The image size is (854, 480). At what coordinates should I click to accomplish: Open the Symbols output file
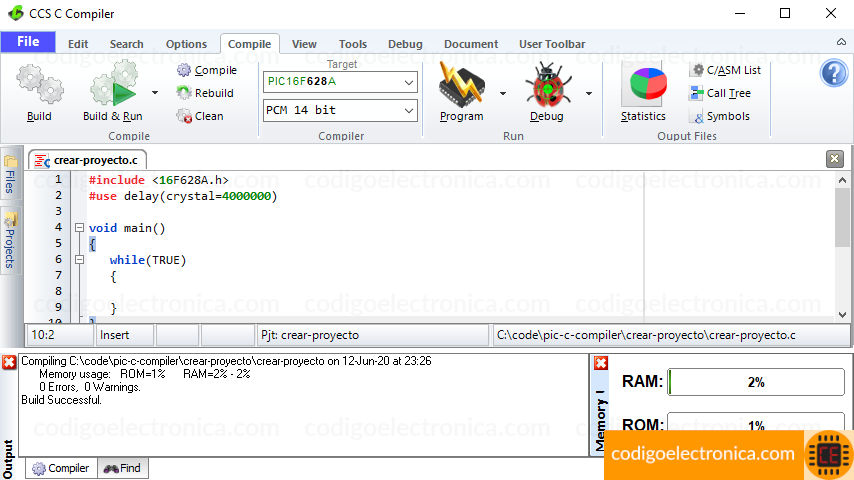720,116
